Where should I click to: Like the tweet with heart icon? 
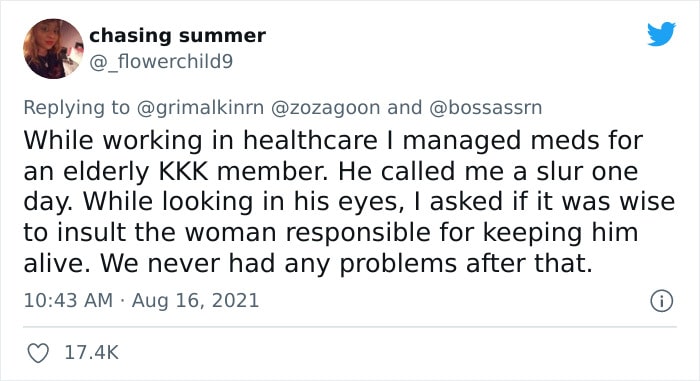click(x=38, y=353)
